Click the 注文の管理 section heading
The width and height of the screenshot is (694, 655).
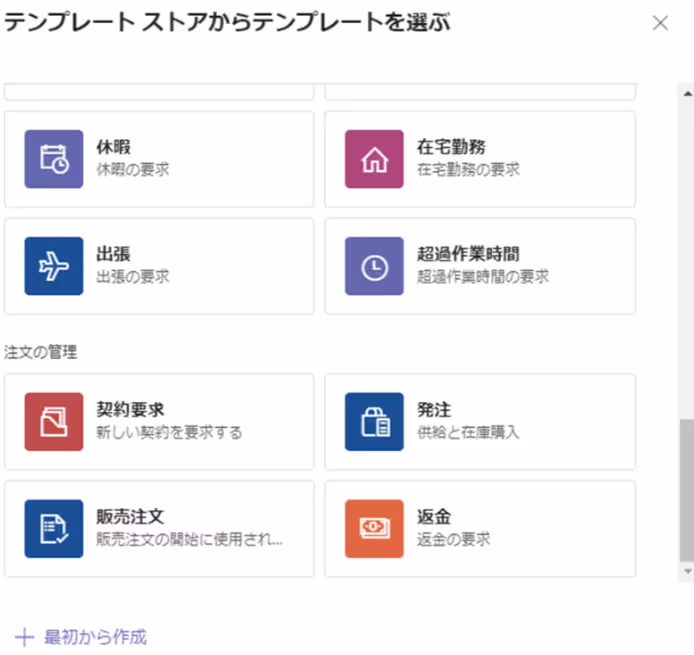click(41, 352)
